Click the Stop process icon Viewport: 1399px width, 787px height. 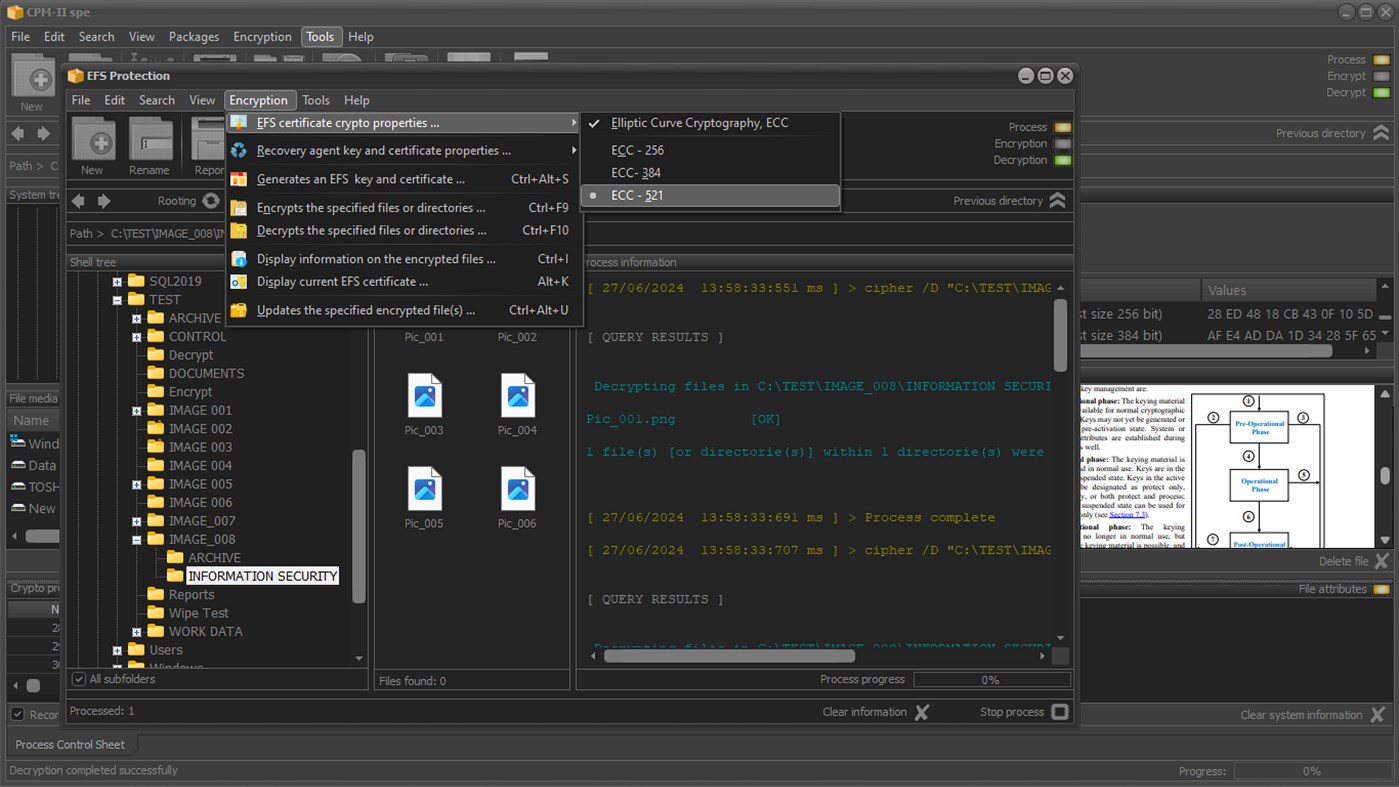(1060, 712)
